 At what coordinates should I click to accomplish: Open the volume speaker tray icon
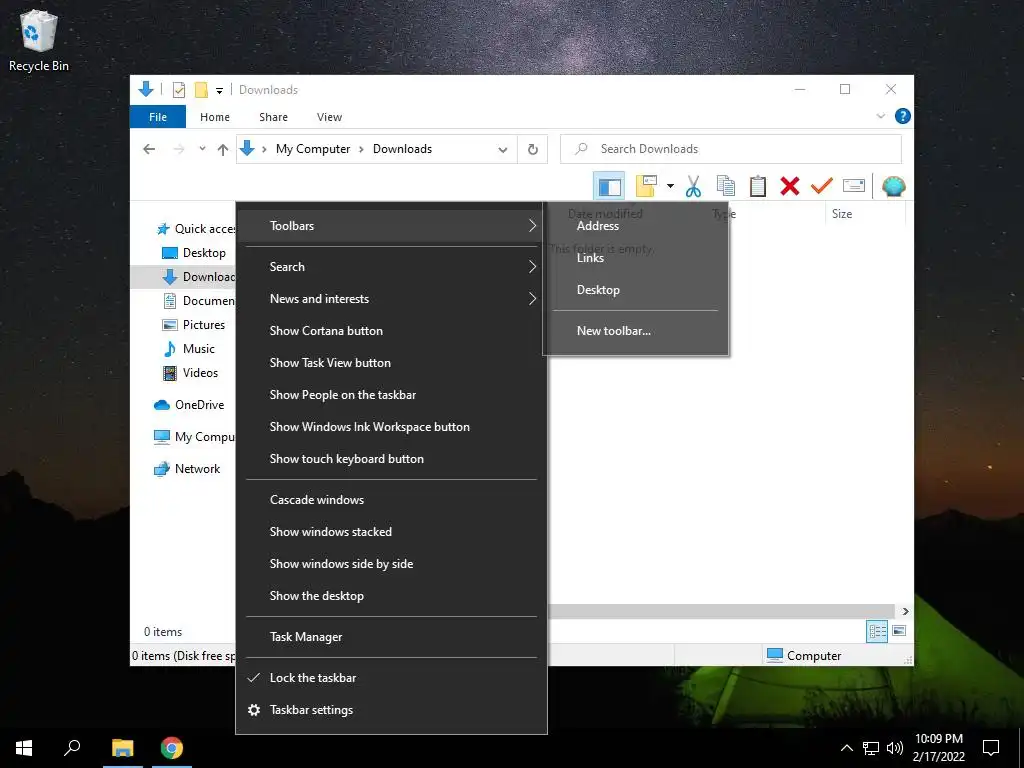[x=895, y=748]
